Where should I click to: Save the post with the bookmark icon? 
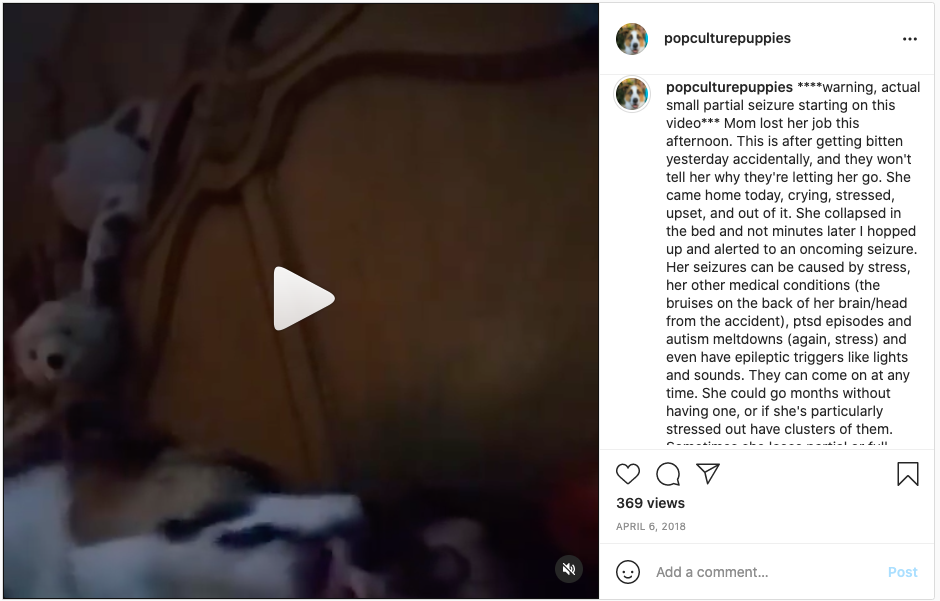pyautogui.click(x=908, y=473)
